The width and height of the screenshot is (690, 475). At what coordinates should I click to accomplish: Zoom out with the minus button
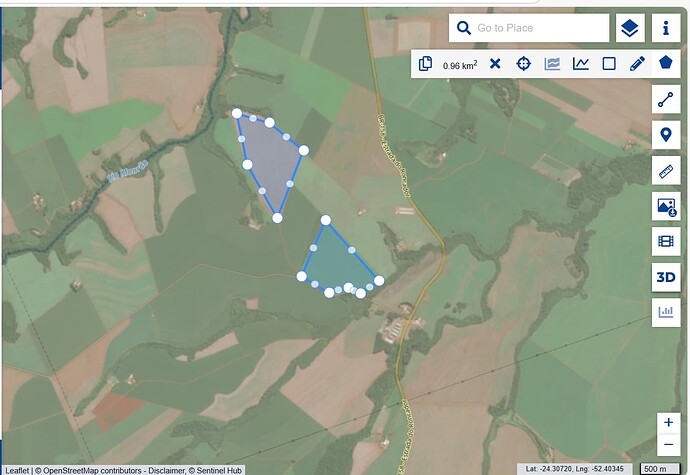668,445
